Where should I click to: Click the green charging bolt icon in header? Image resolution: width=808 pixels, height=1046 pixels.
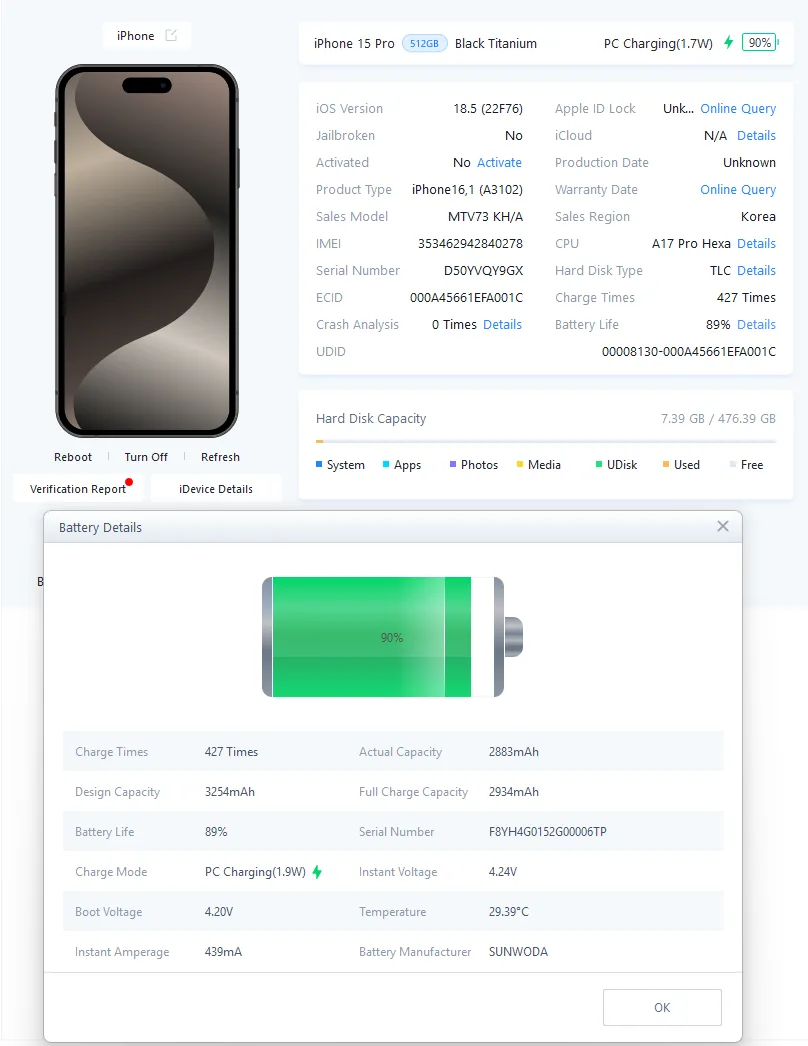729,43
